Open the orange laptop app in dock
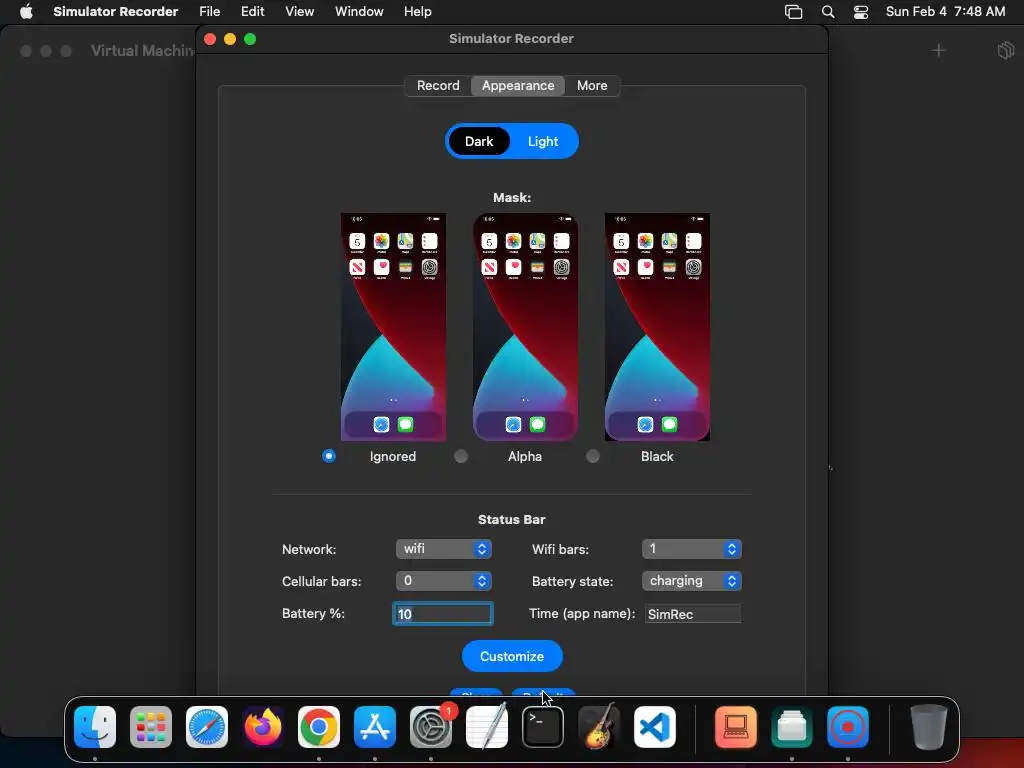The image size is (1024, 768). (x=736, y=727)
